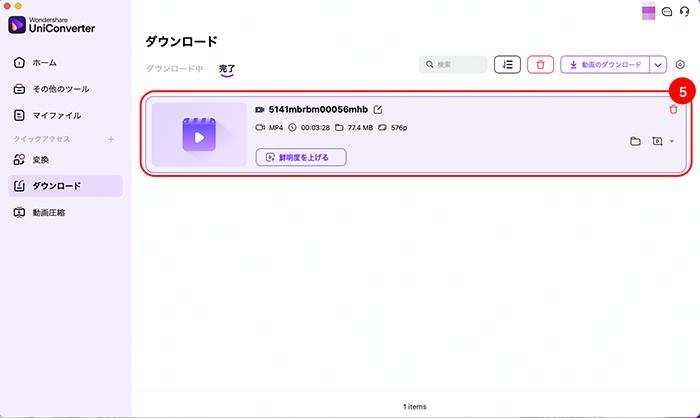This screenshot has height=418, width=700.
Task: Click the 576p resolution label
Action: tap(399, 128)
